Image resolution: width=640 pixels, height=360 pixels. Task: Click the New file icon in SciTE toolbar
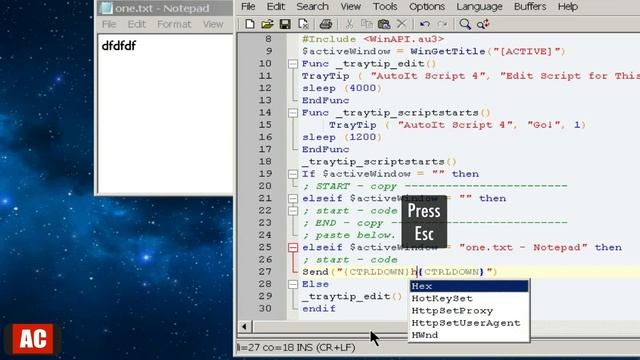[249, 24]
